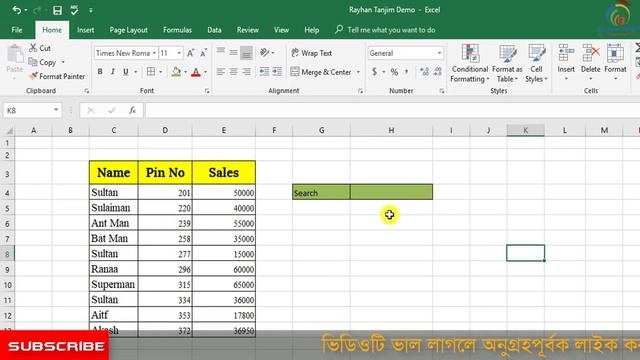The image size is (640, 360).
Task: Switch to the Review tab
Action: tap(247, 30)
